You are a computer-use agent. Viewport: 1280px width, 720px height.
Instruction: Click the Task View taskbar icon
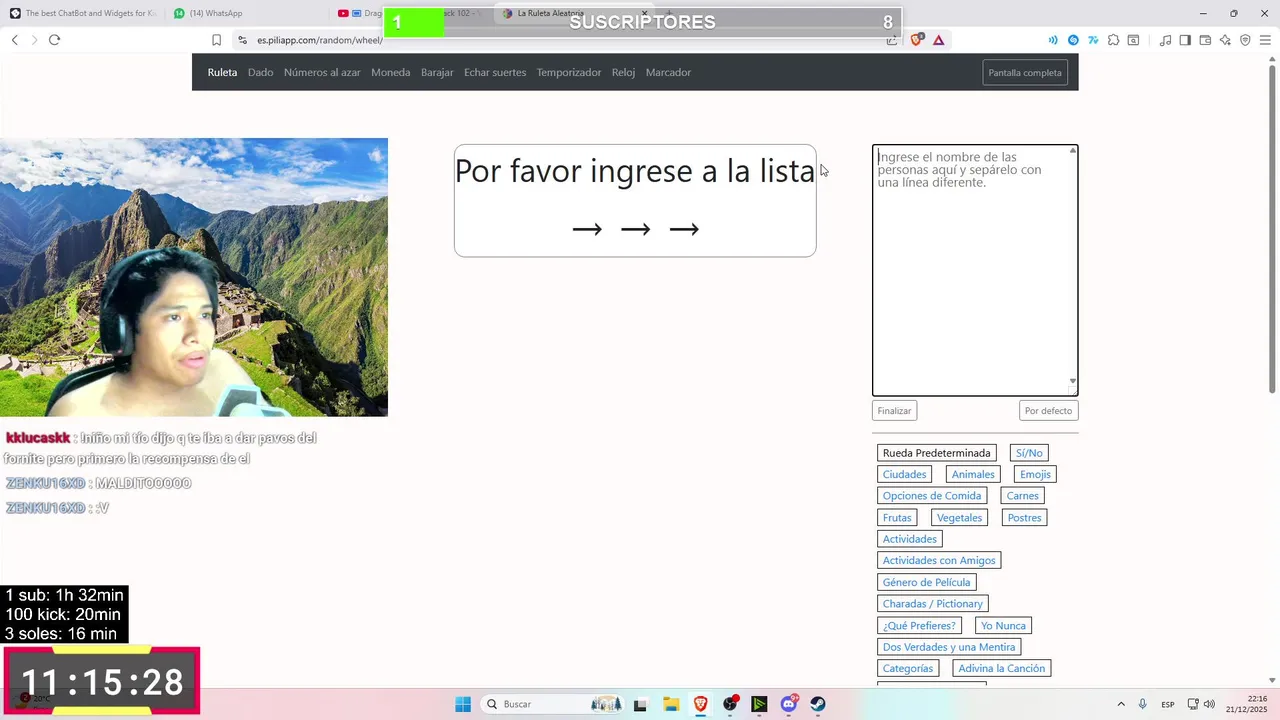tap(641, 704)
